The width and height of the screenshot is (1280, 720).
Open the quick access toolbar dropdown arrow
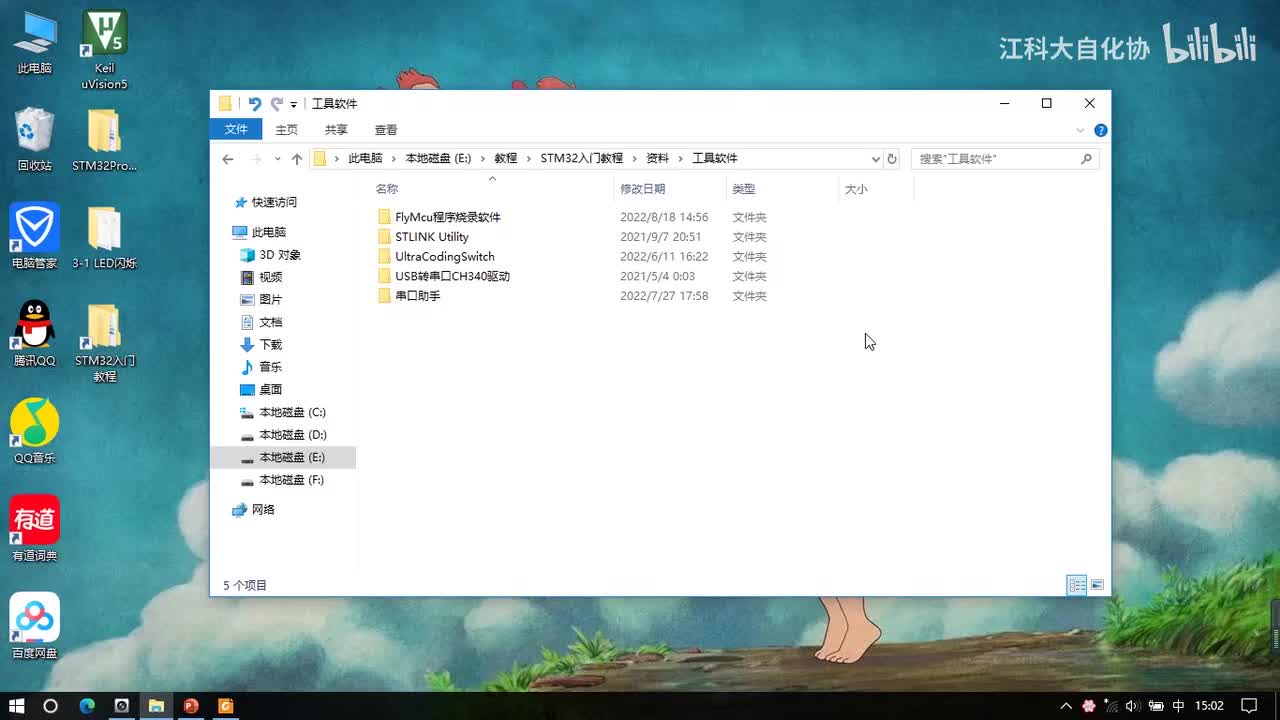tap(294, 104)
